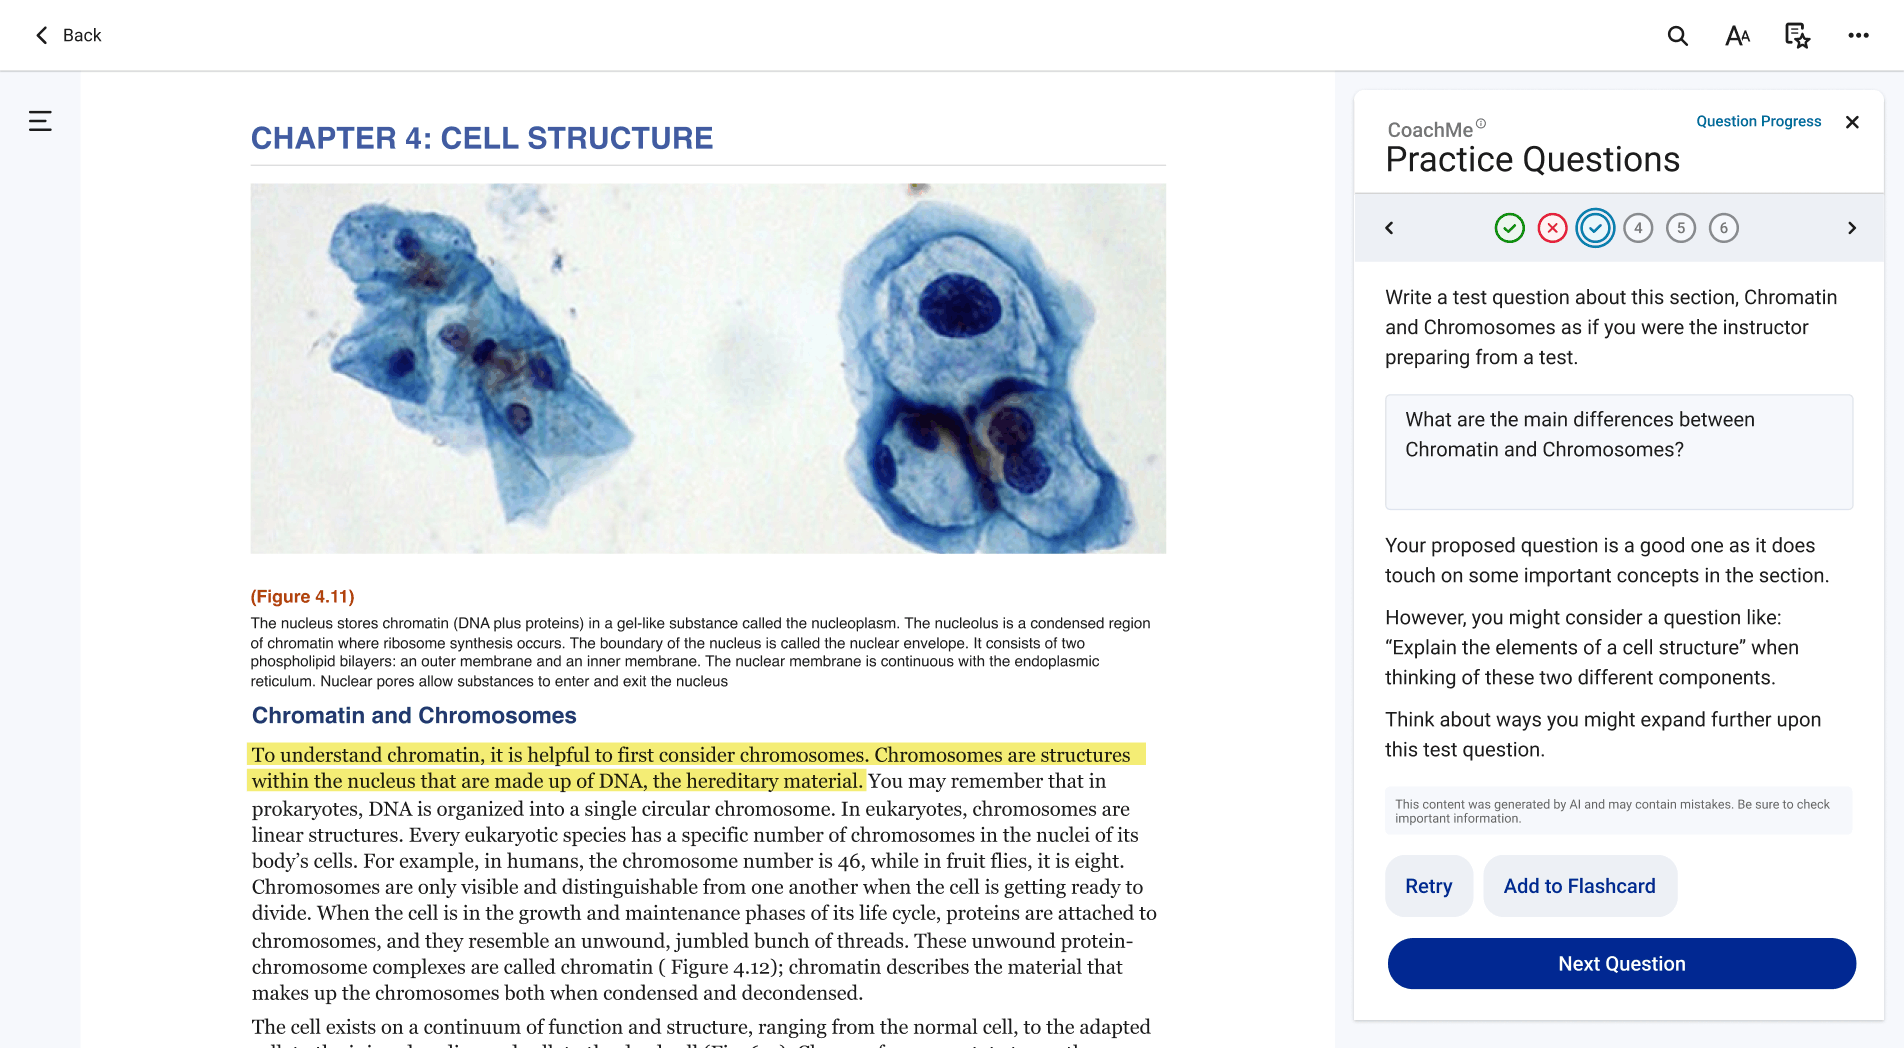
Task: Open the more options ellipsis menu
Action: pyautogui.click(x=1858, y=36)
